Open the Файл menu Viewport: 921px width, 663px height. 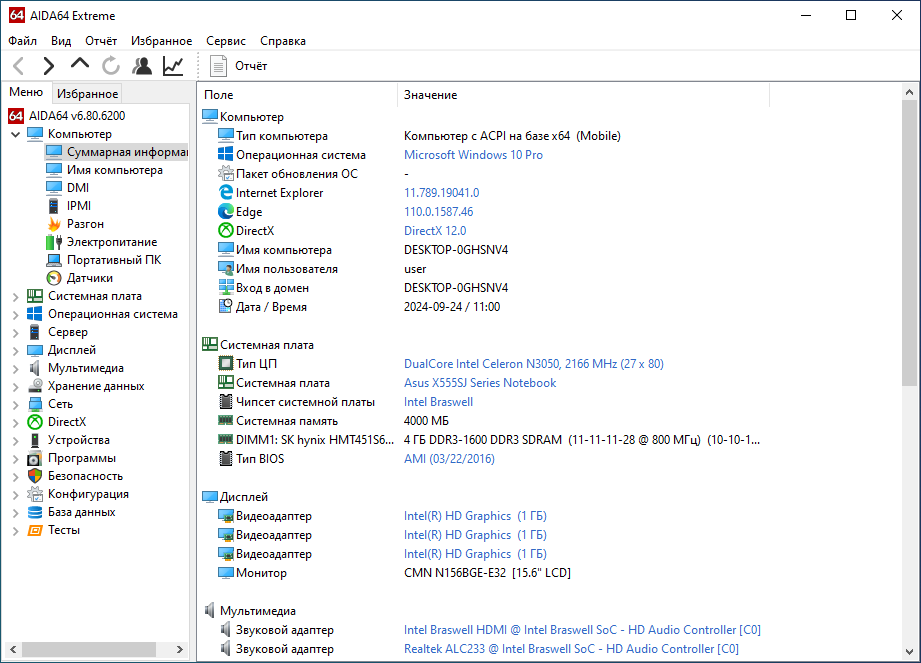[x=22, y=41]
